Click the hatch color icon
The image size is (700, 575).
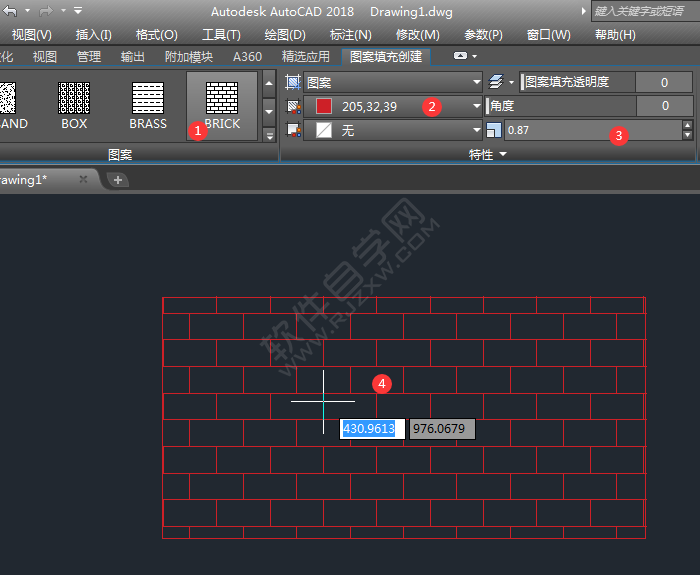point(293,106)
